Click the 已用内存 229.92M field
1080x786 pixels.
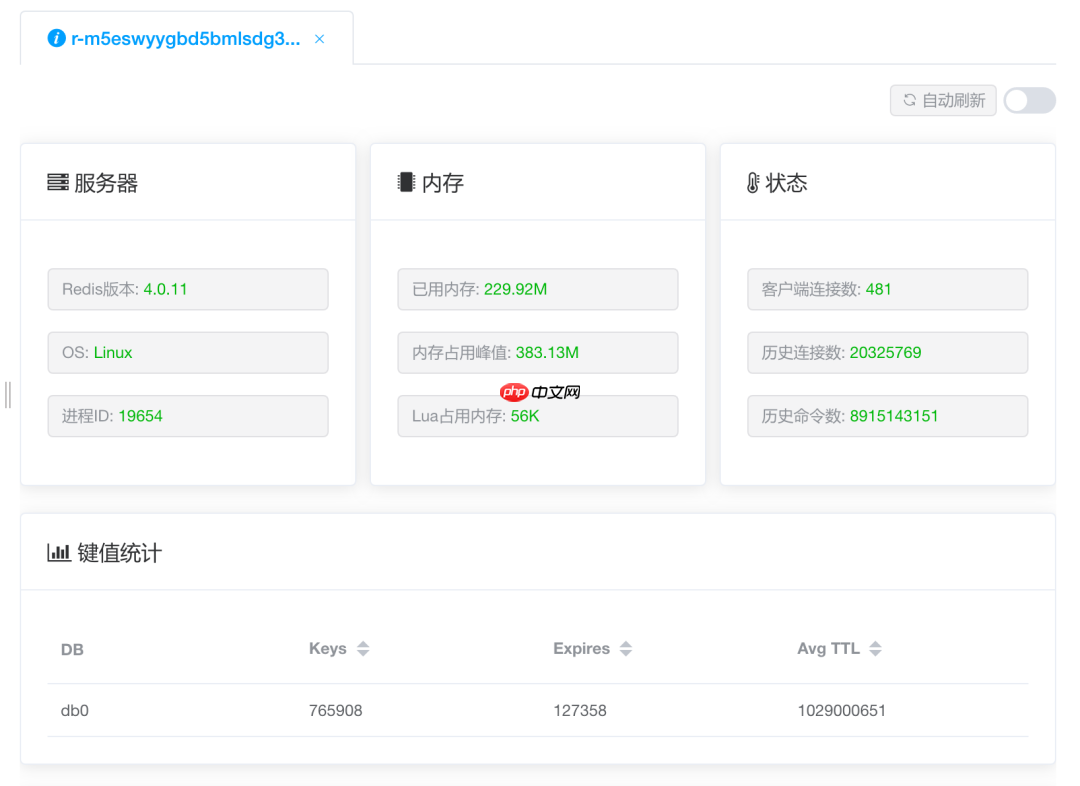[538, 289]
